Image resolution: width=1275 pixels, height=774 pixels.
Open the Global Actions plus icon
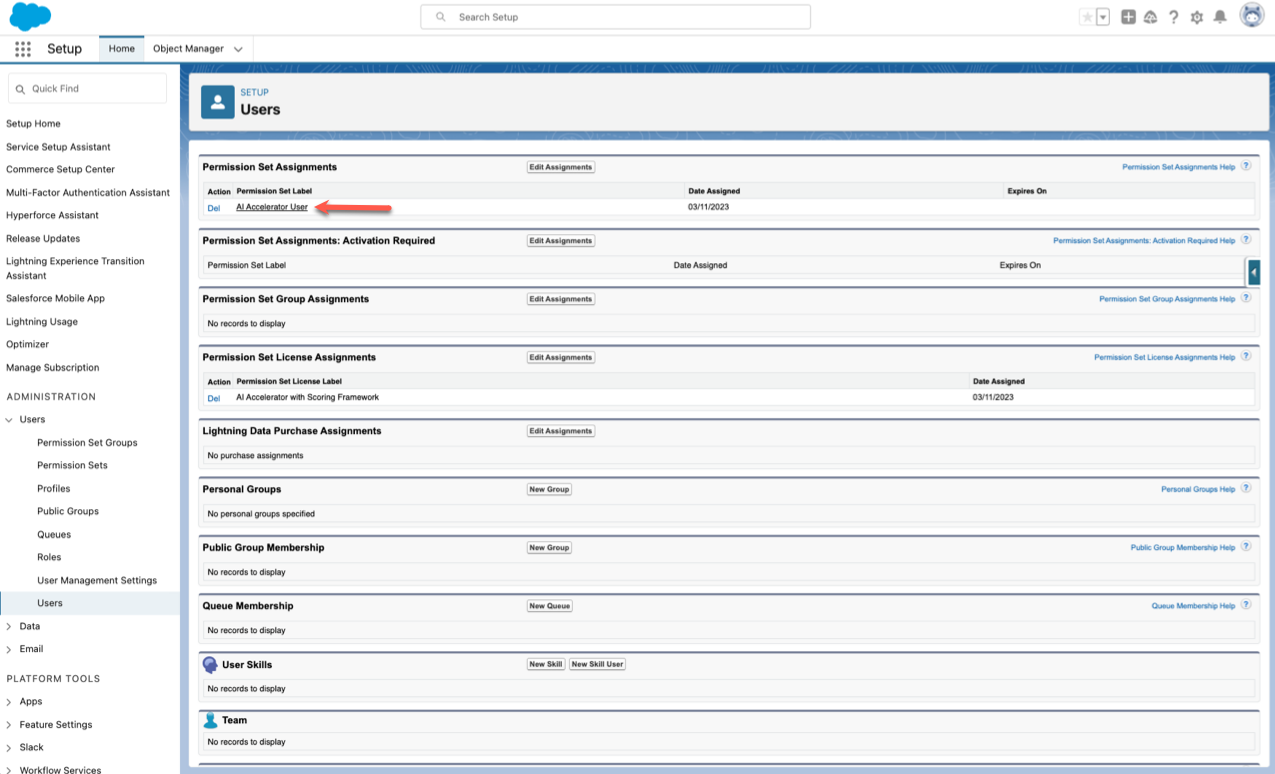click(x=1128, y=17)
